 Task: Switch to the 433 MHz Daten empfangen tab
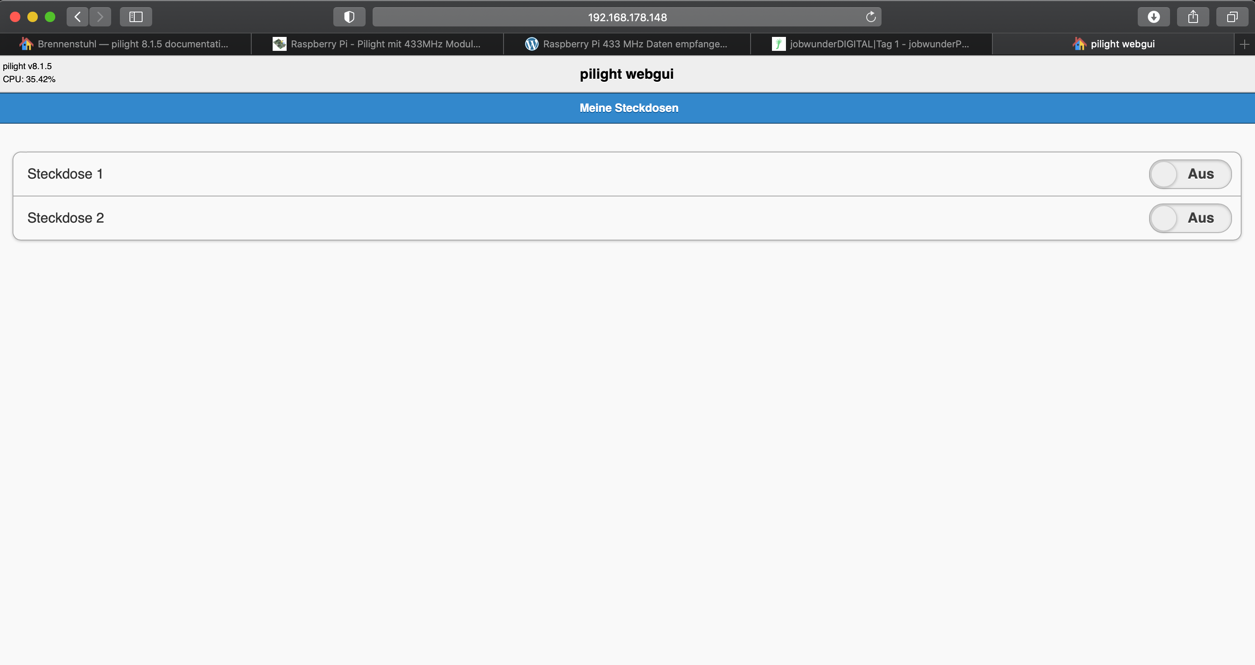pos(627,44)
